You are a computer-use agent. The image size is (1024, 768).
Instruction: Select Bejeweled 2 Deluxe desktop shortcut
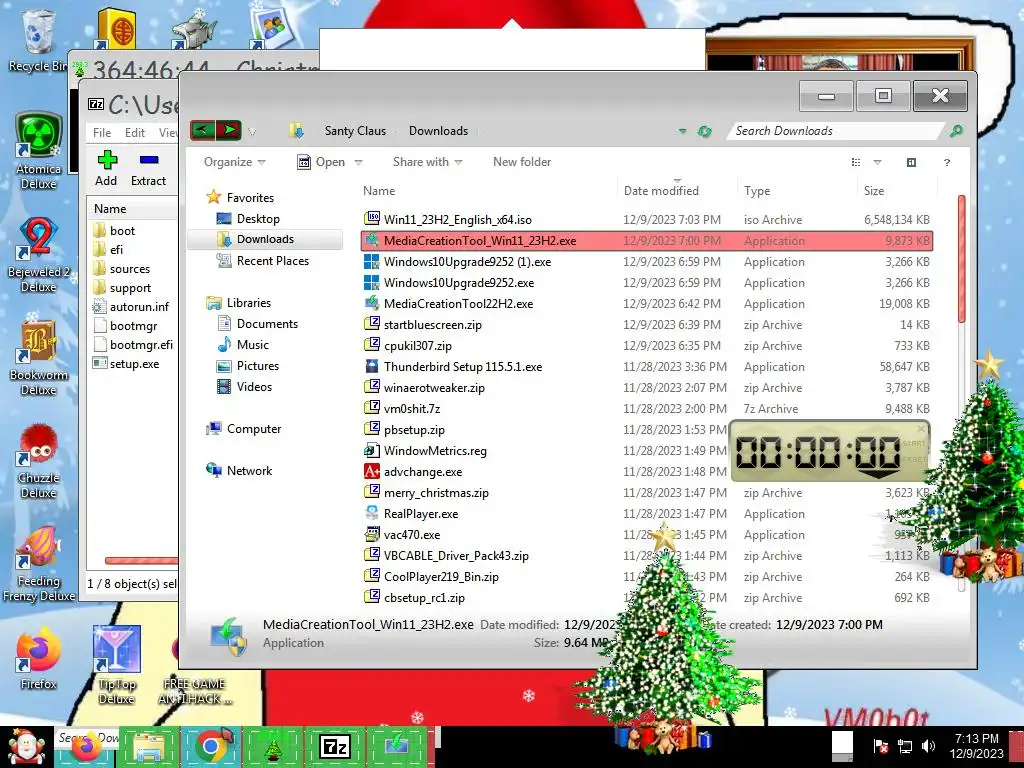[x=38, y=255]
